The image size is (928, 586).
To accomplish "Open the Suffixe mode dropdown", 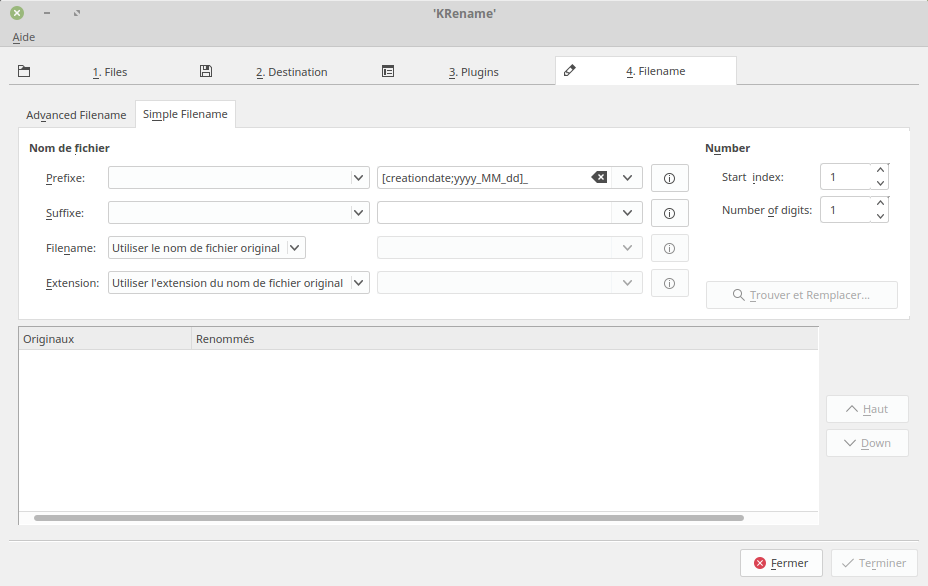I will point(359,213).
